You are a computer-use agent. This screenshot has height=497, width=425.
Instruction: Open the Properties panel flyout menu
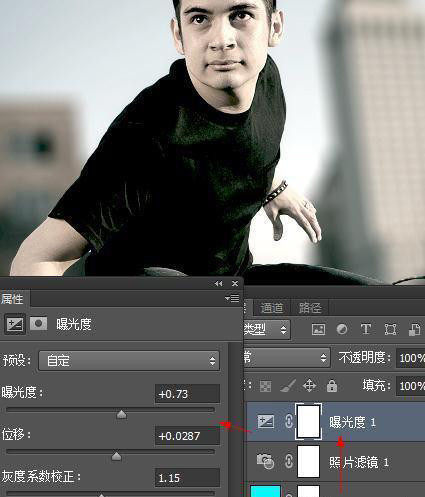click(x=232, y=298)
